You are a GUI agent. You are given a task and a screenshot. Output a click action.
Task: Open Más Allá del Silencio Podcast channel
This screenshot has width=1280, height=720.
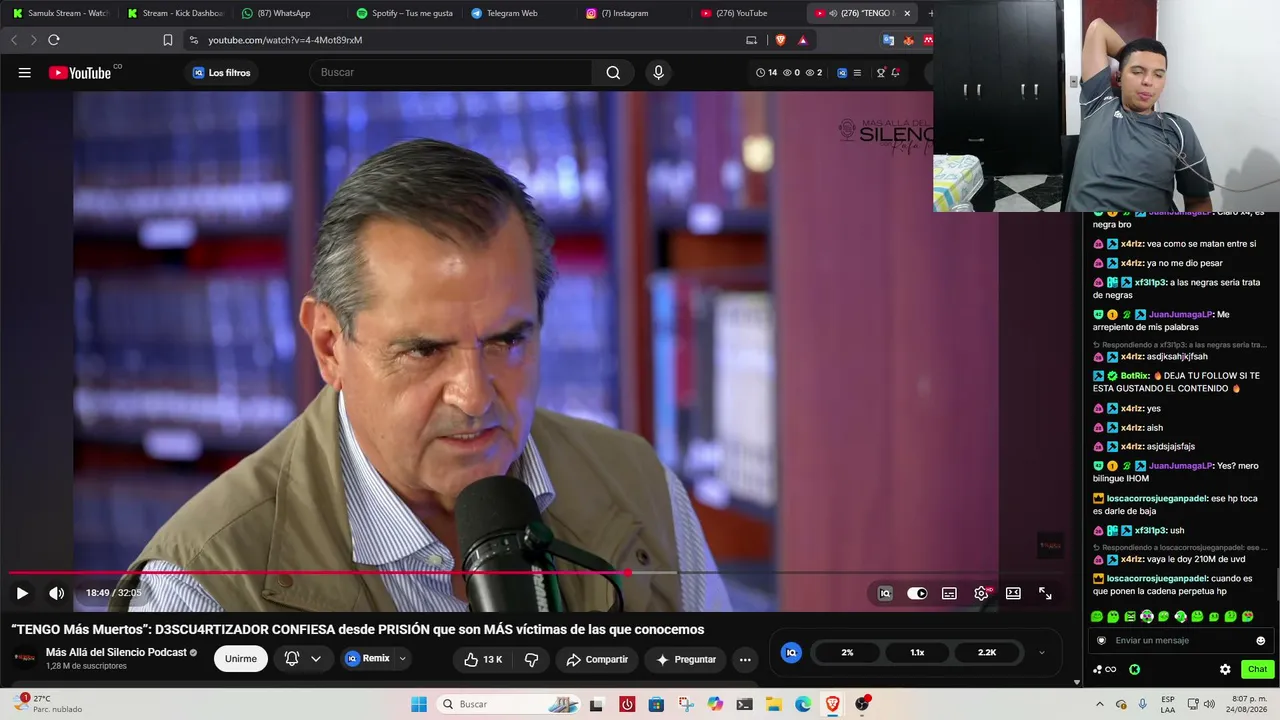click(116, 652)
